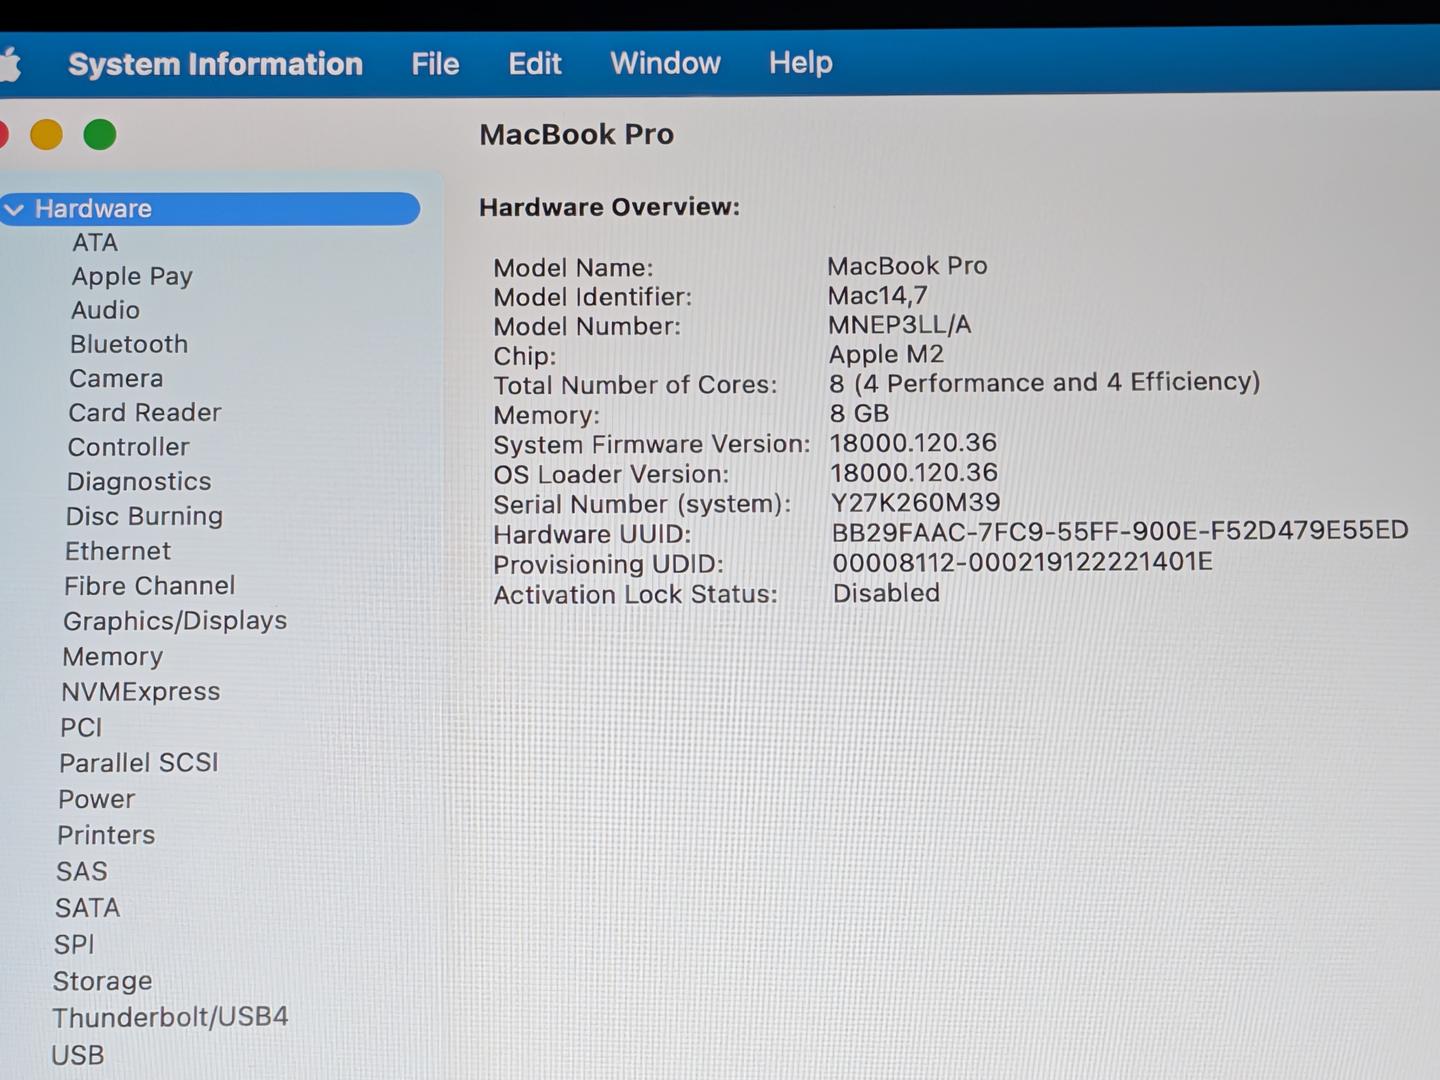Open the Help menu
Viewport: 1440px width, 1080px height.
point(800,63)
